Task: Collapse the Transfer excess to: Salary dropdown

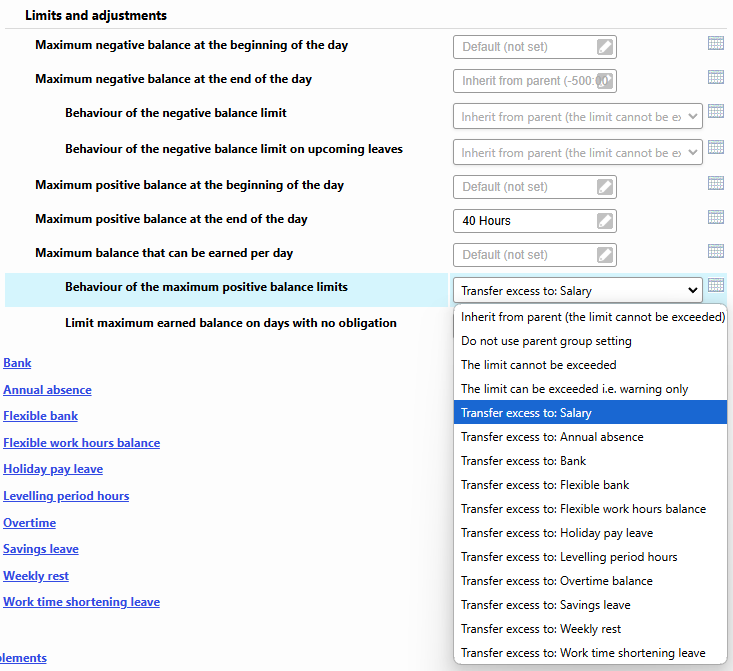Action: coord(577,290)
